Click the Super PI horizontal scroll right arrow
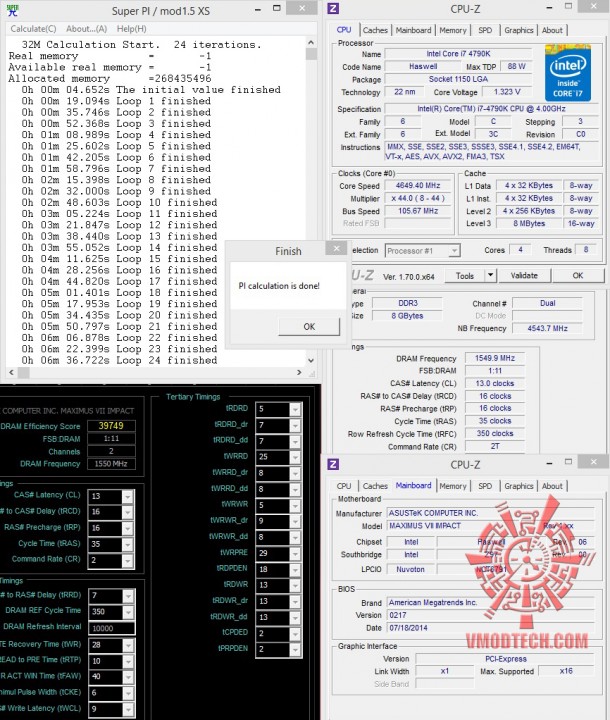 tap(299, 372)
